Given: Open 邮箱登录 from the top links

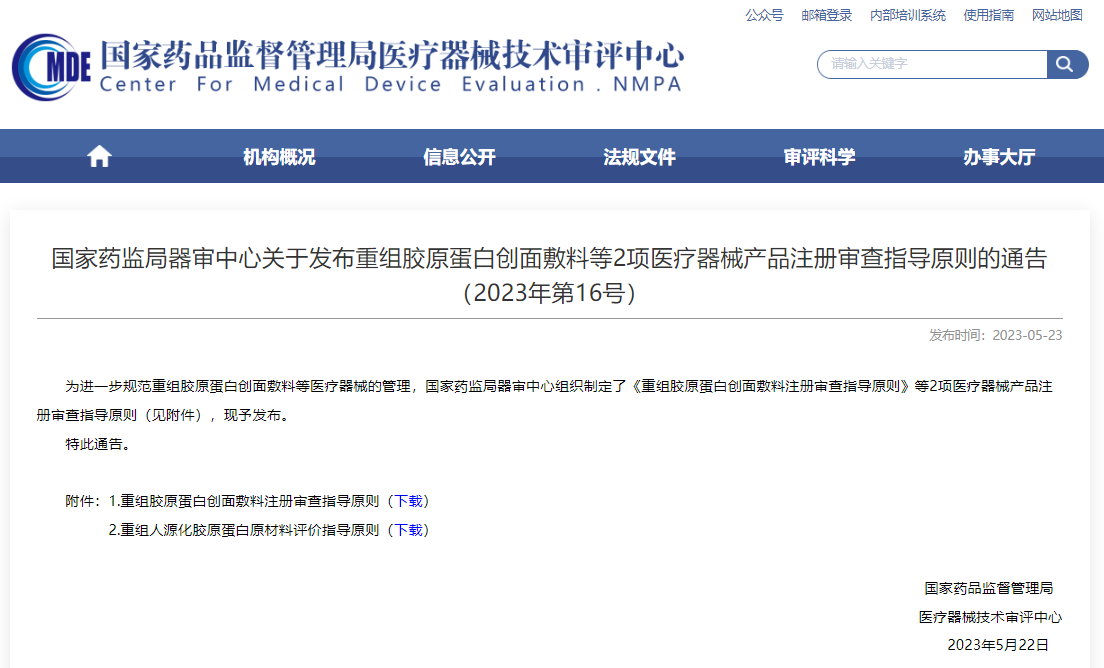Looking at the screenshot, I should click(826, 15).
